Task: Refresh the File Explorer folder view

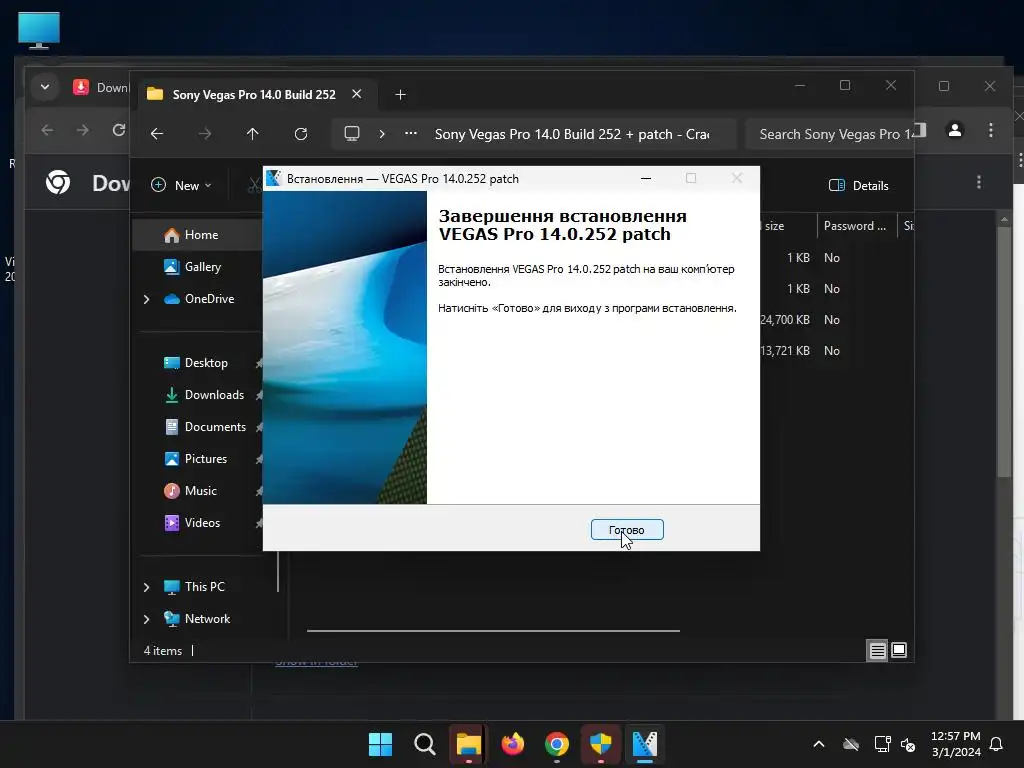Action: [300, 134]
